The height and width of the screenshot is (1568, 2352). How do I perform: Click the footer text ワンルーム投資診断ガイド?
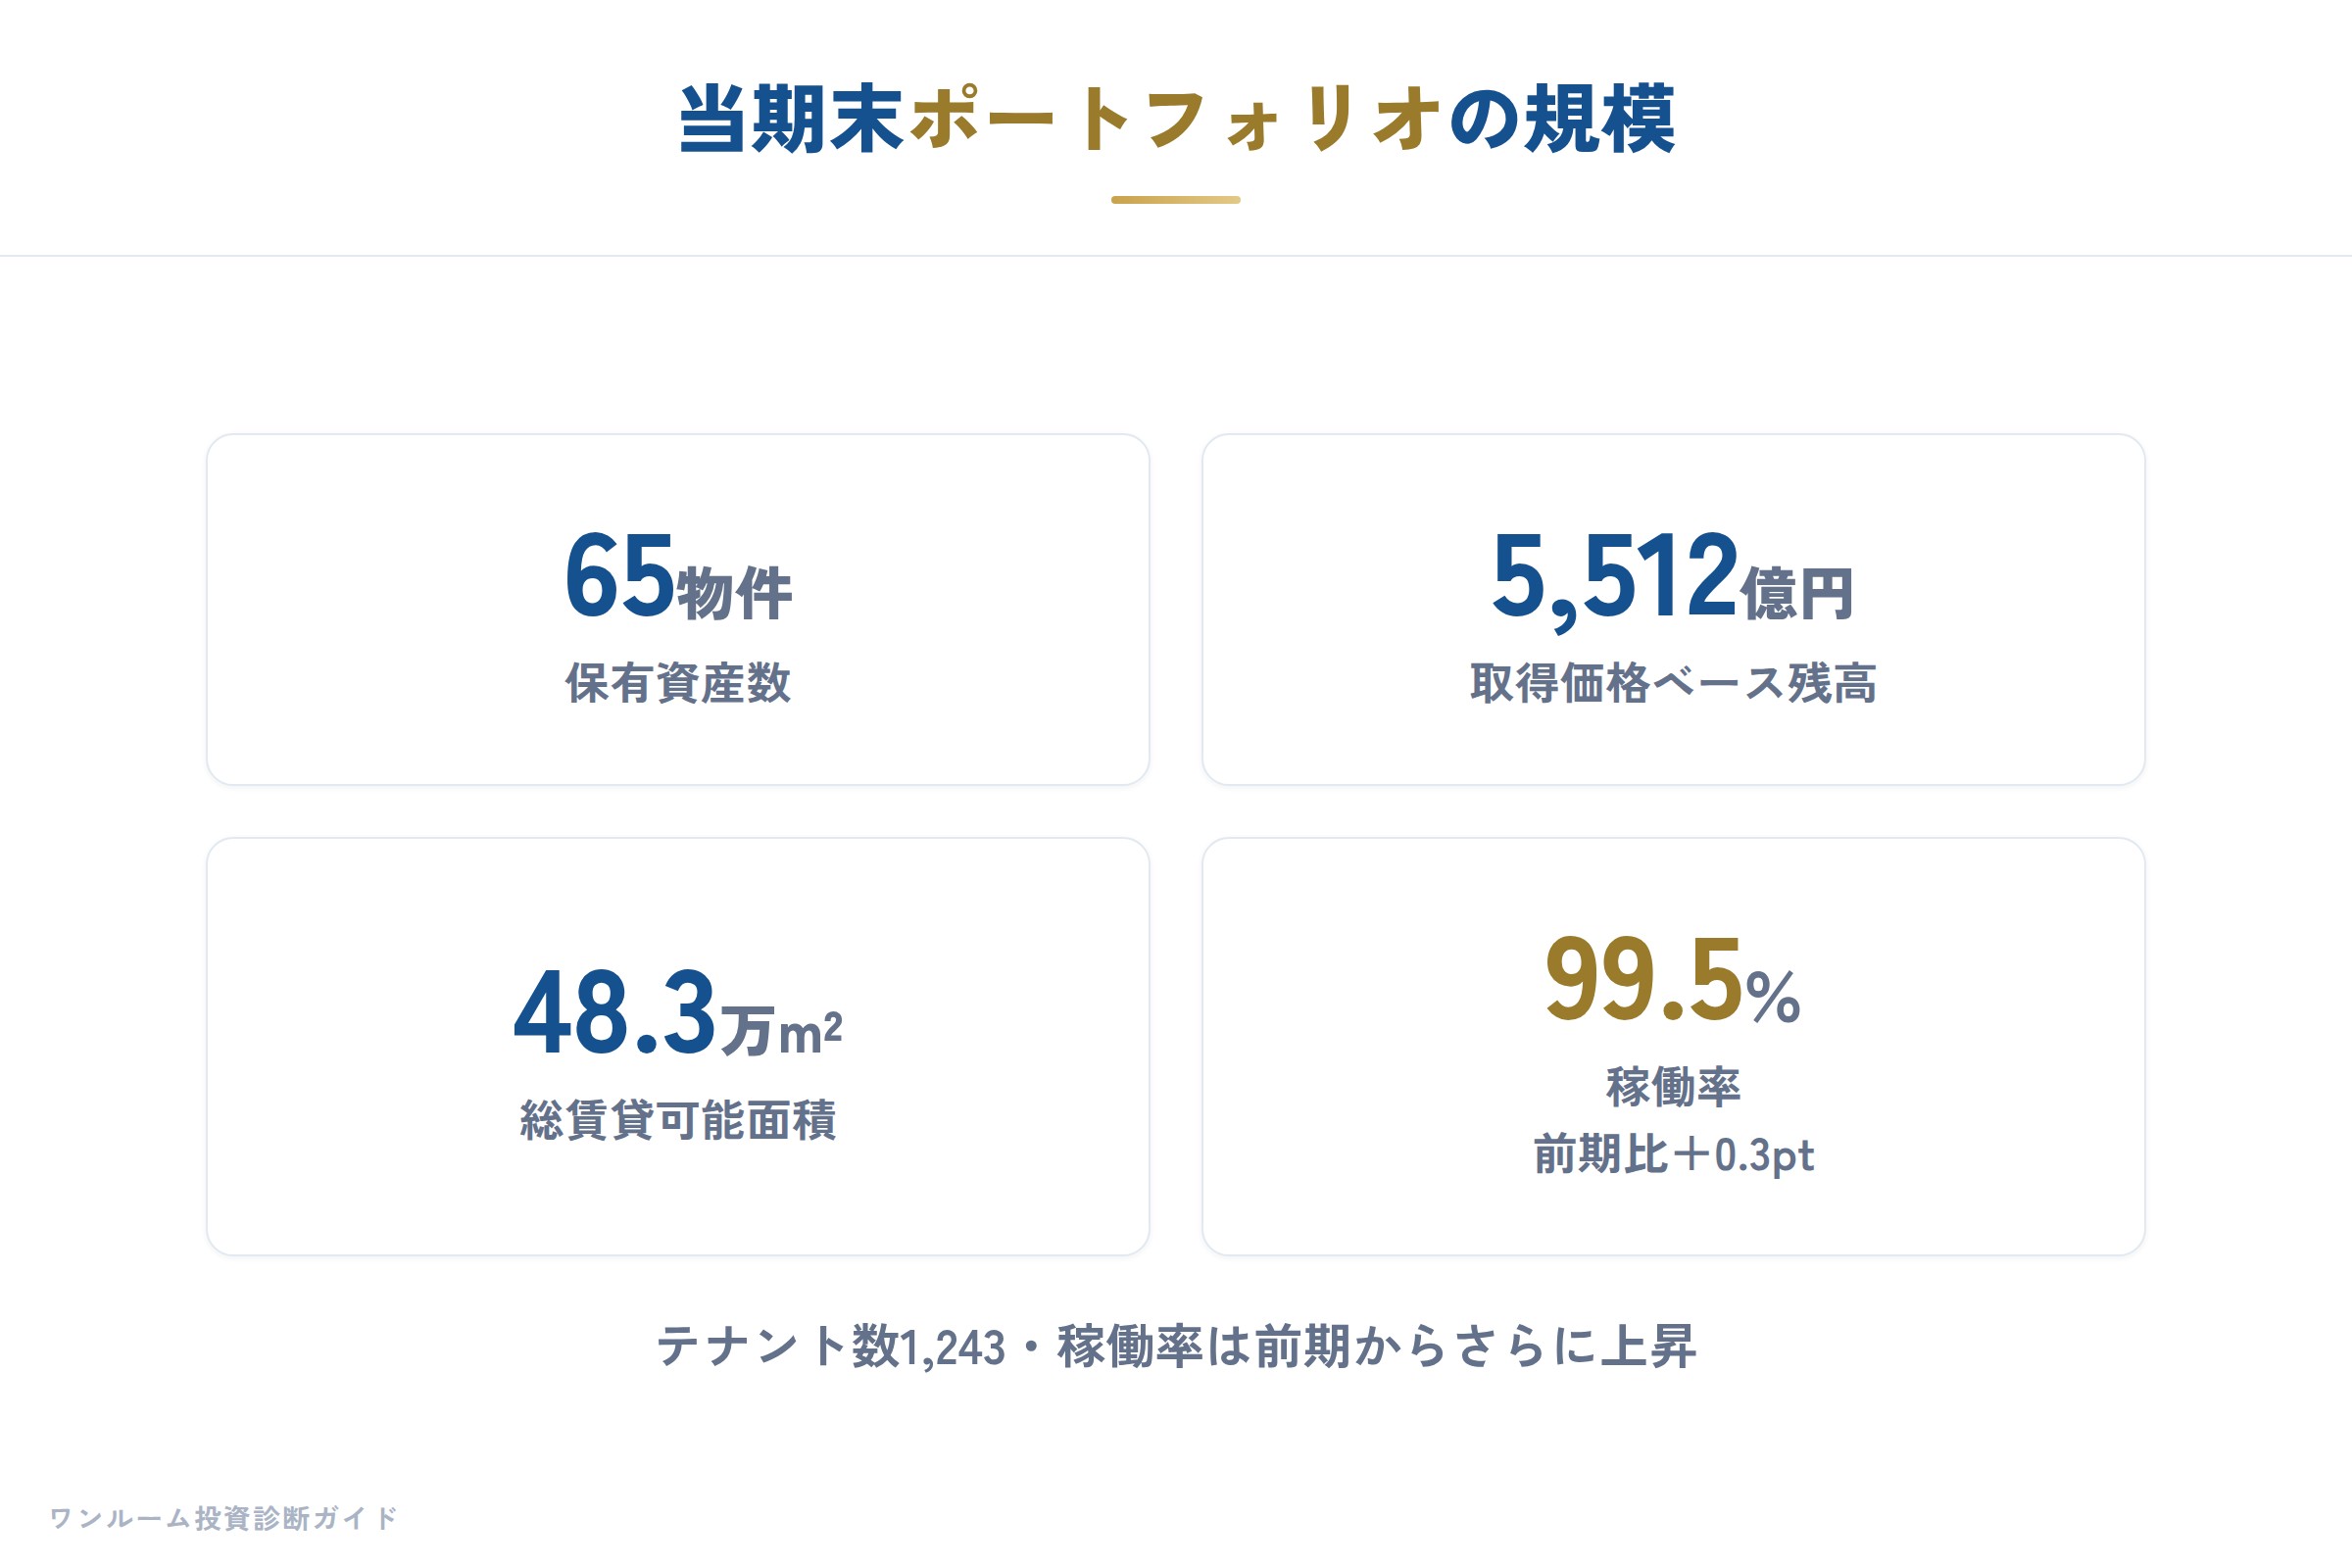[224, 1518]
